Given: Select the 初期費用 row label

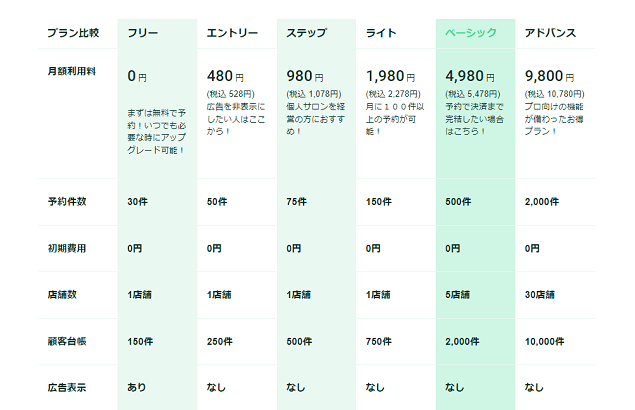Looking at the screenshot, I should (x=67, y=248).
